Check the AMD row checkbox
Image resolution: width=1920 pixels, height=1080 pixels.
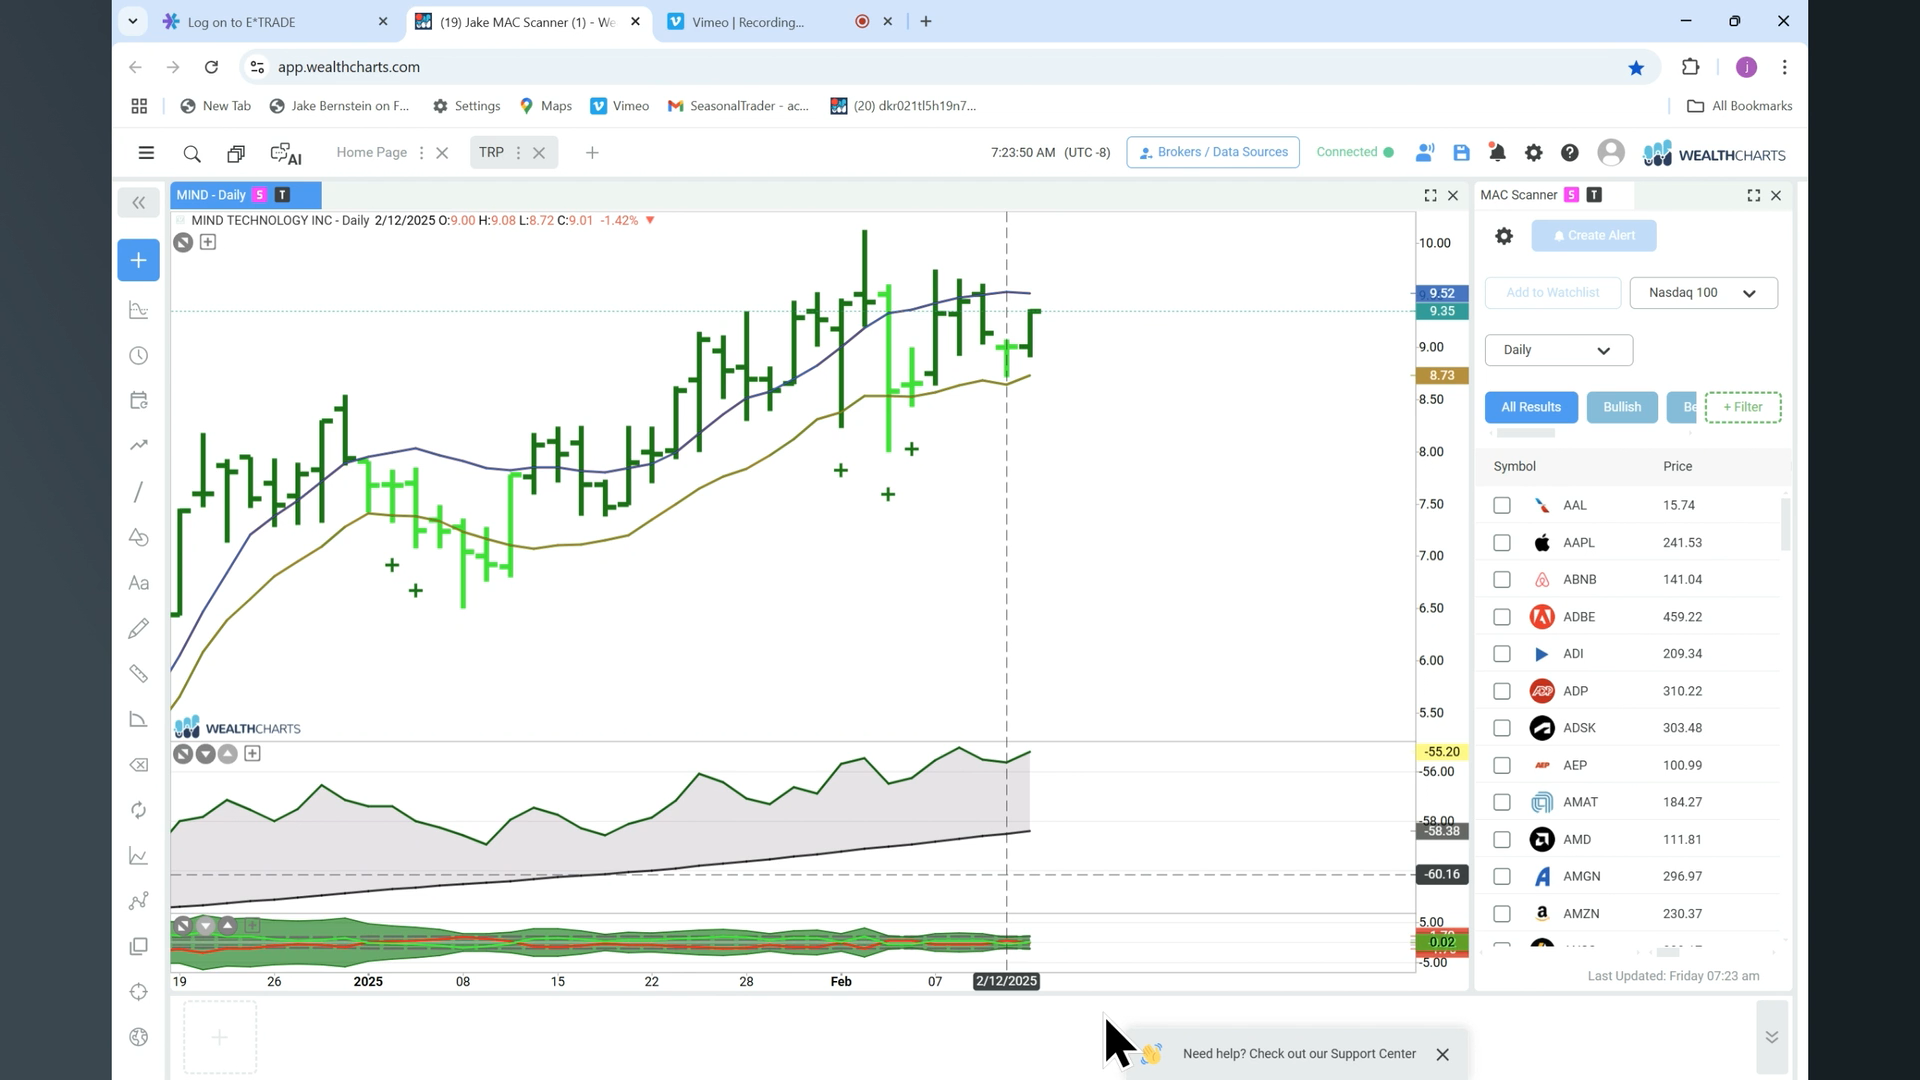pos(1502,840)
